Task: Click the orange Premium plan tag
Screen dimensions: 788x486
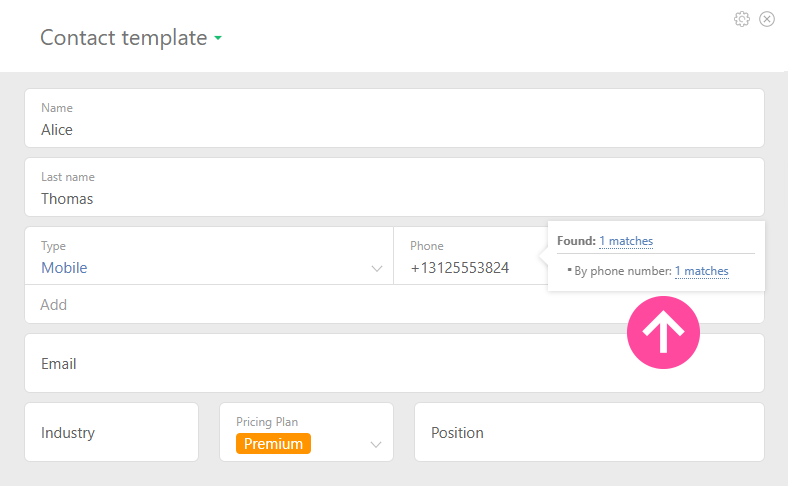Action: click(273, 444)
